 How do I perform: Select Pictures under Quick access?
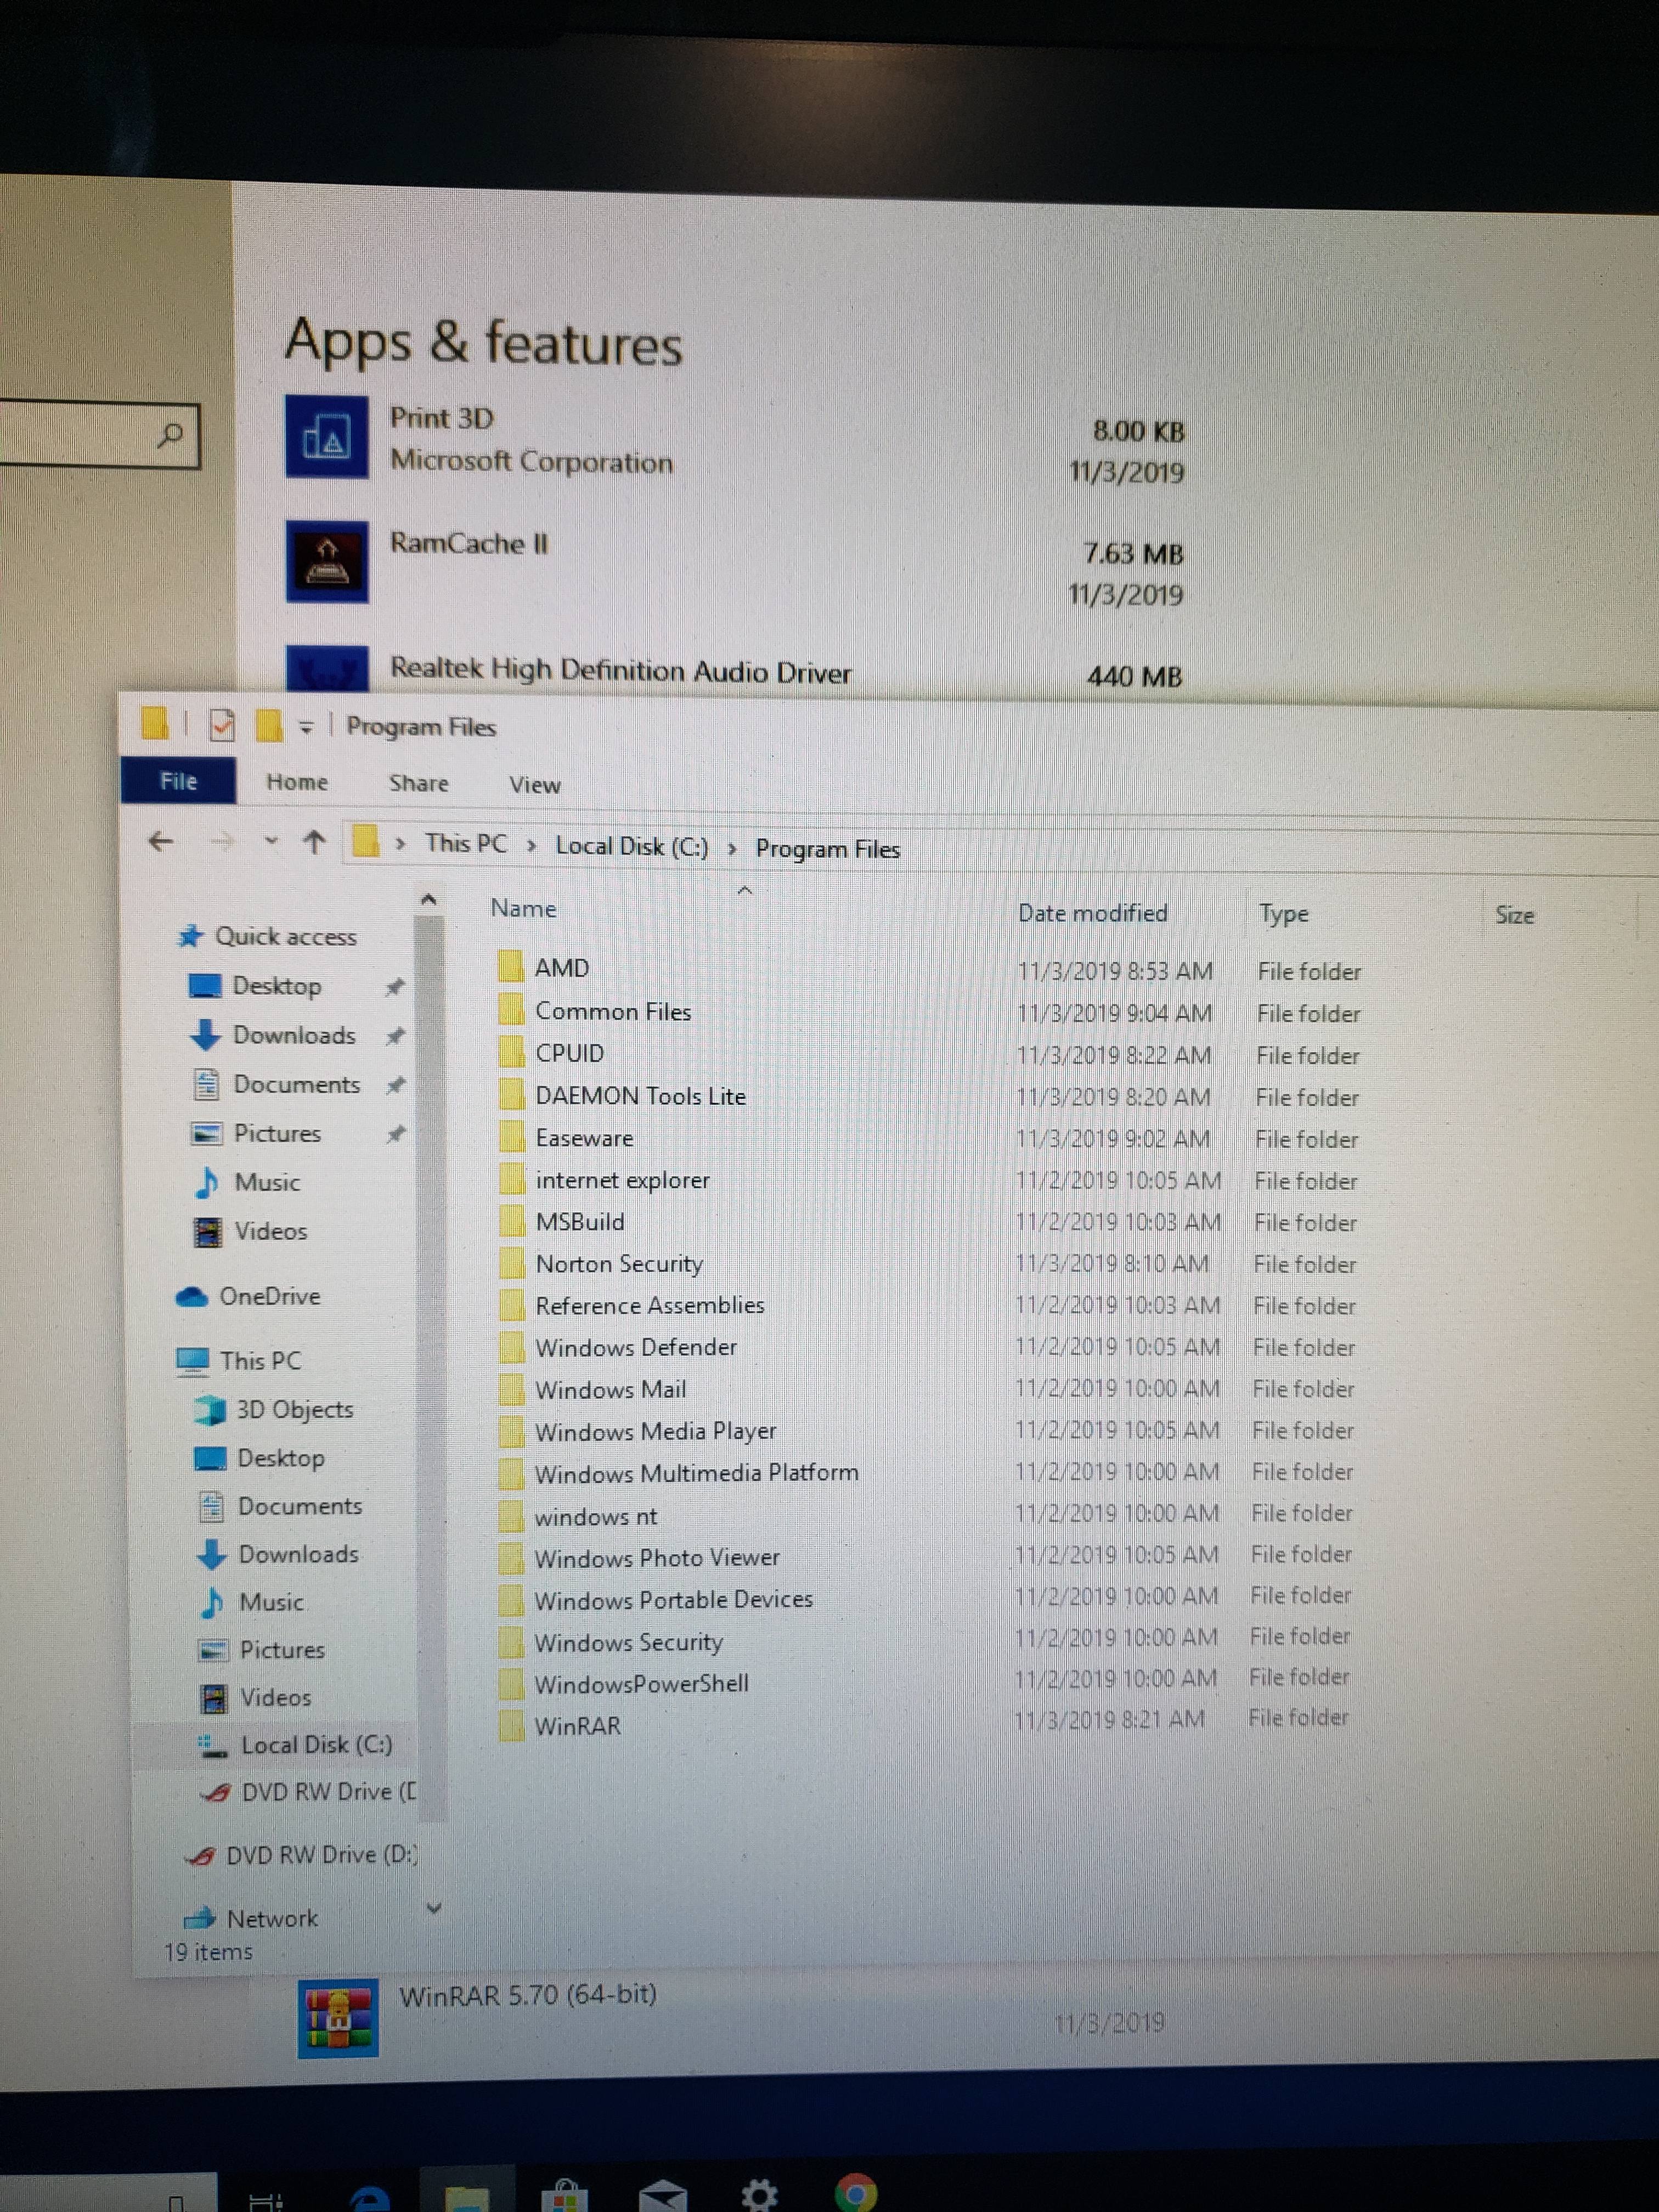pyautogui.click(x=256, y=1133)
